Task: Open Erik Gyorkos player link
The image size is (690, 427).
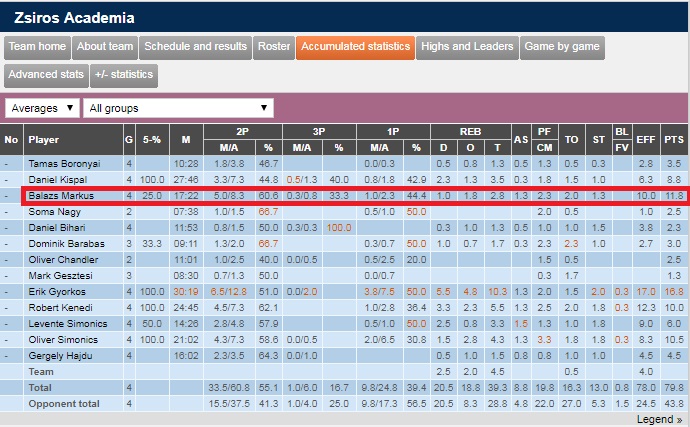Action: pos(56,291)
